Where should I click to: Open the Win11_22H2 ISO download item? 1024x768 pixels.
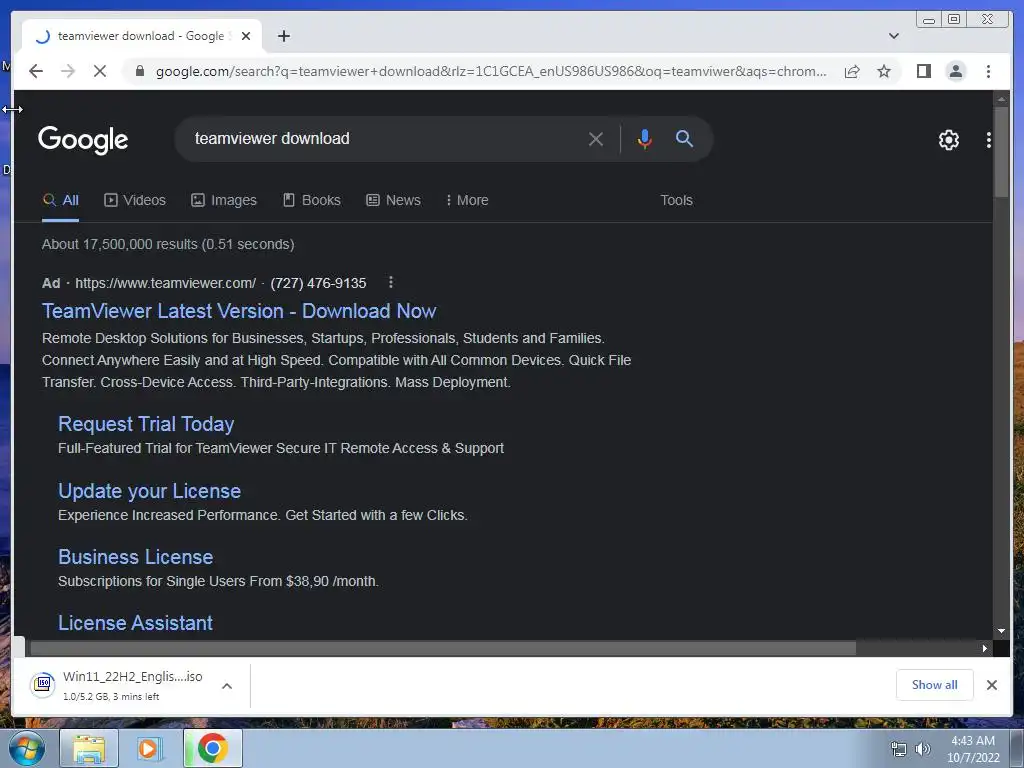click(116, 685)
